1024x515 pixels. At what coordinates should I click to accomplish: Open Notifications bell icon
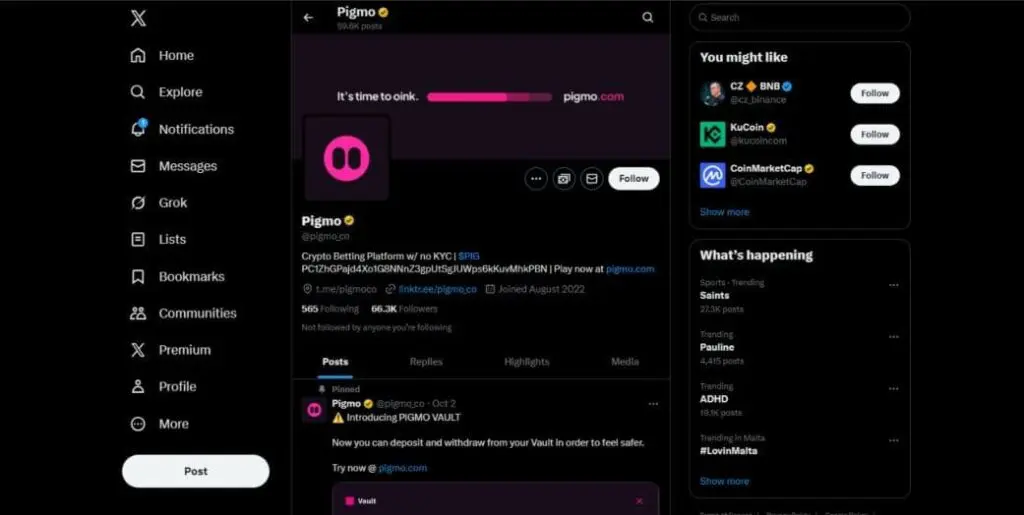pos(138,129)
